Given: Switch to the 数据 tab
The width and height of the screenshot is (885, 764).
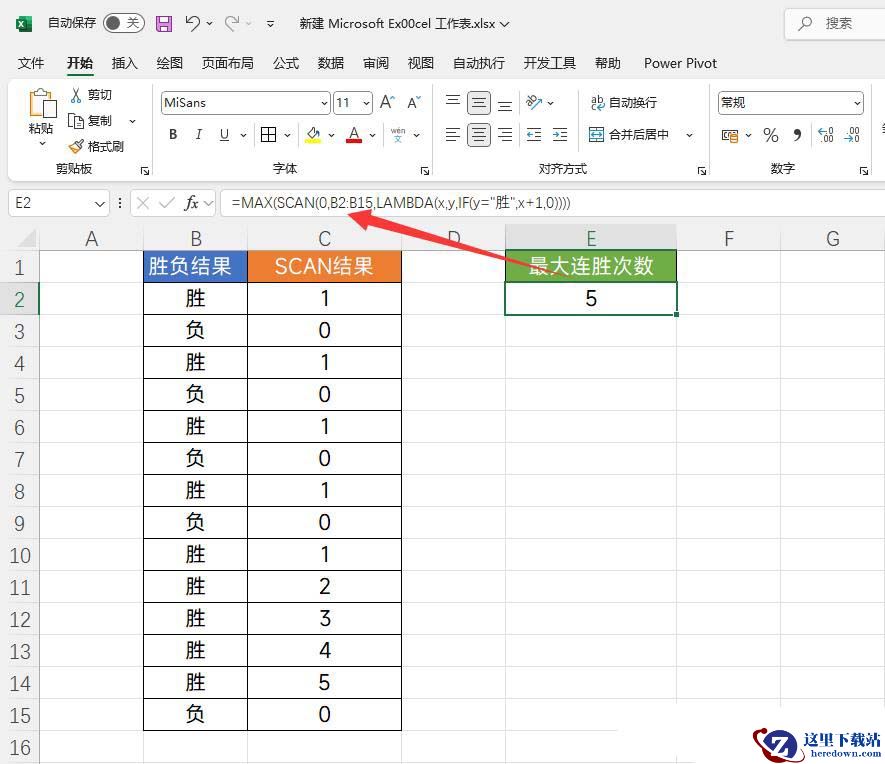Looking at the screenshot, I should (x=331, y=63).
